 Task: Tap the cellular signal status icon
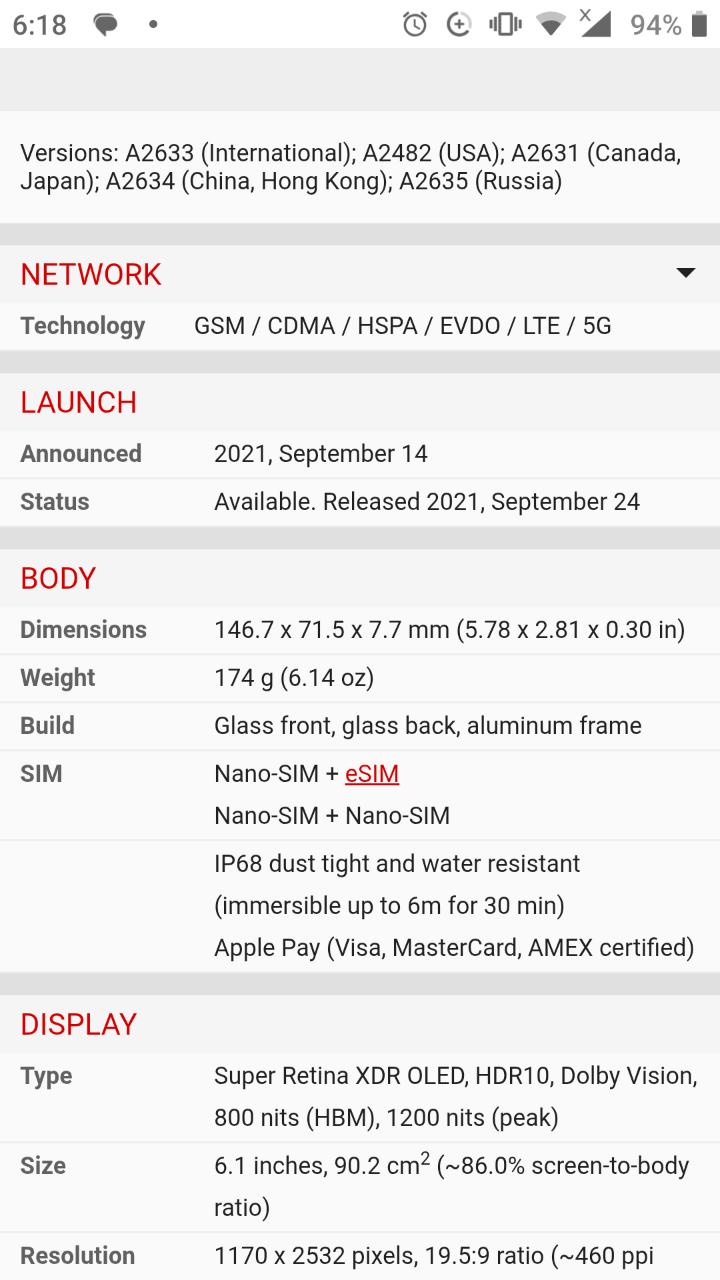pos(595,24)
